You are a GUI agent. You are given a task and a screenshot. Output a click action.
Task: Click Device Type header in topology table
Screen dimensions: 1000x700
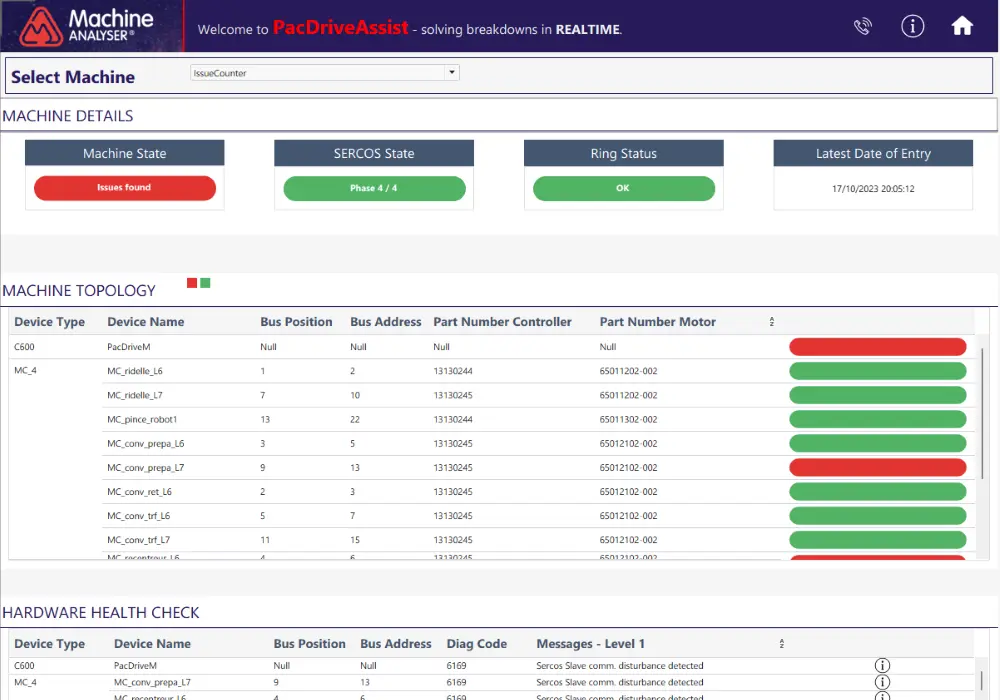coord(50,322)
